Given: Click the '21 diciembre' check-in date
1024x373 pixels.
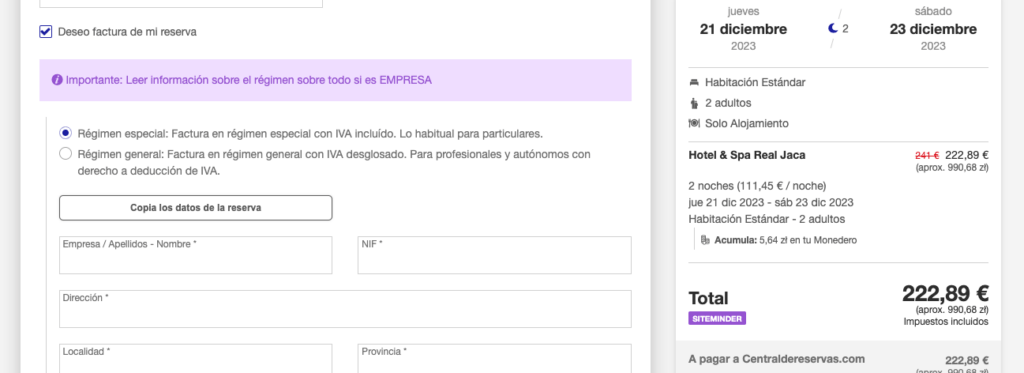Looking at the screenshot, I should point(743,29).
